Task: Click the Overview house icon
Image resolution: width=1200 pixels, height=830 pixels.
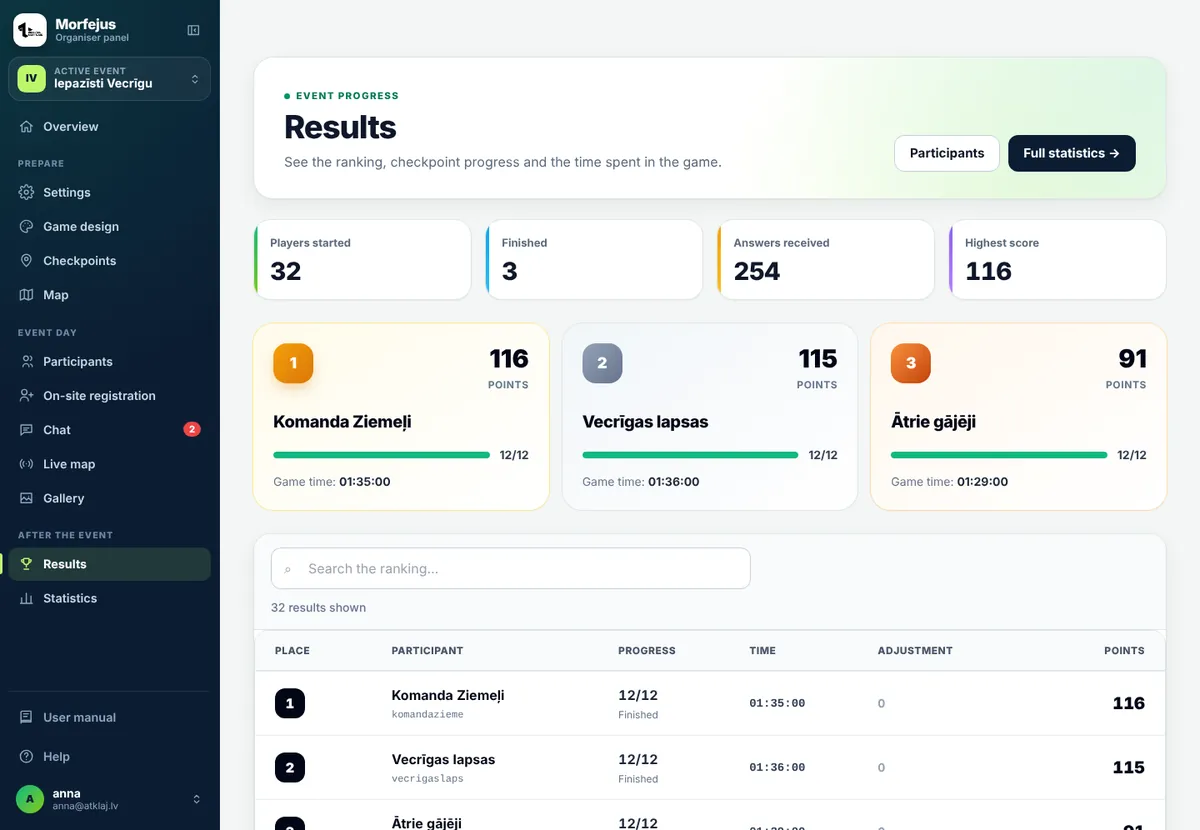Action: click(x=26, y=127)
